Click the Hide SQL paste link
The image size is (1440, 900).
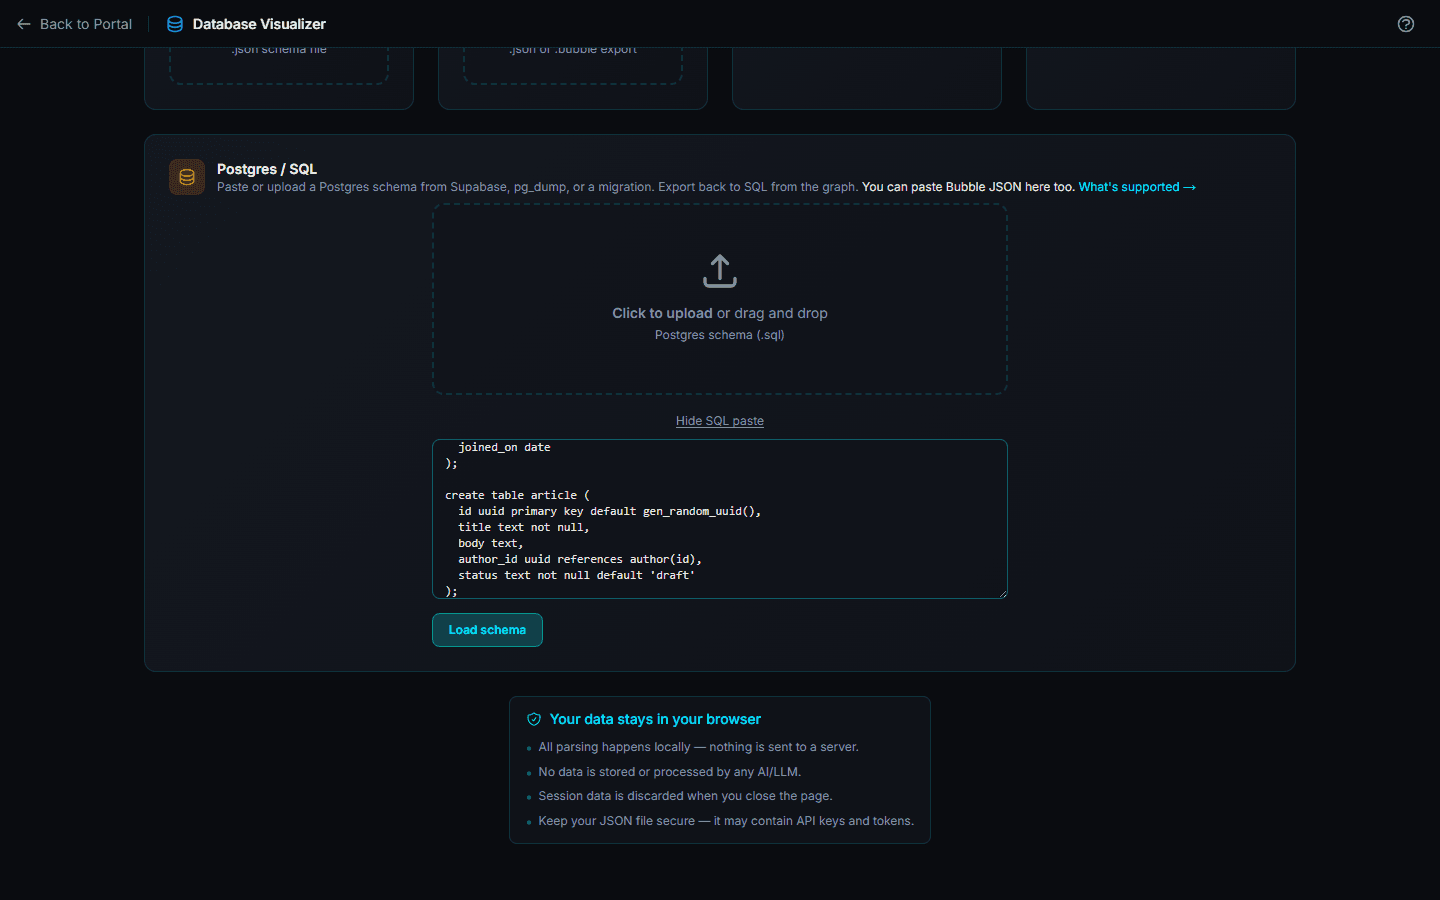(720, 421)
